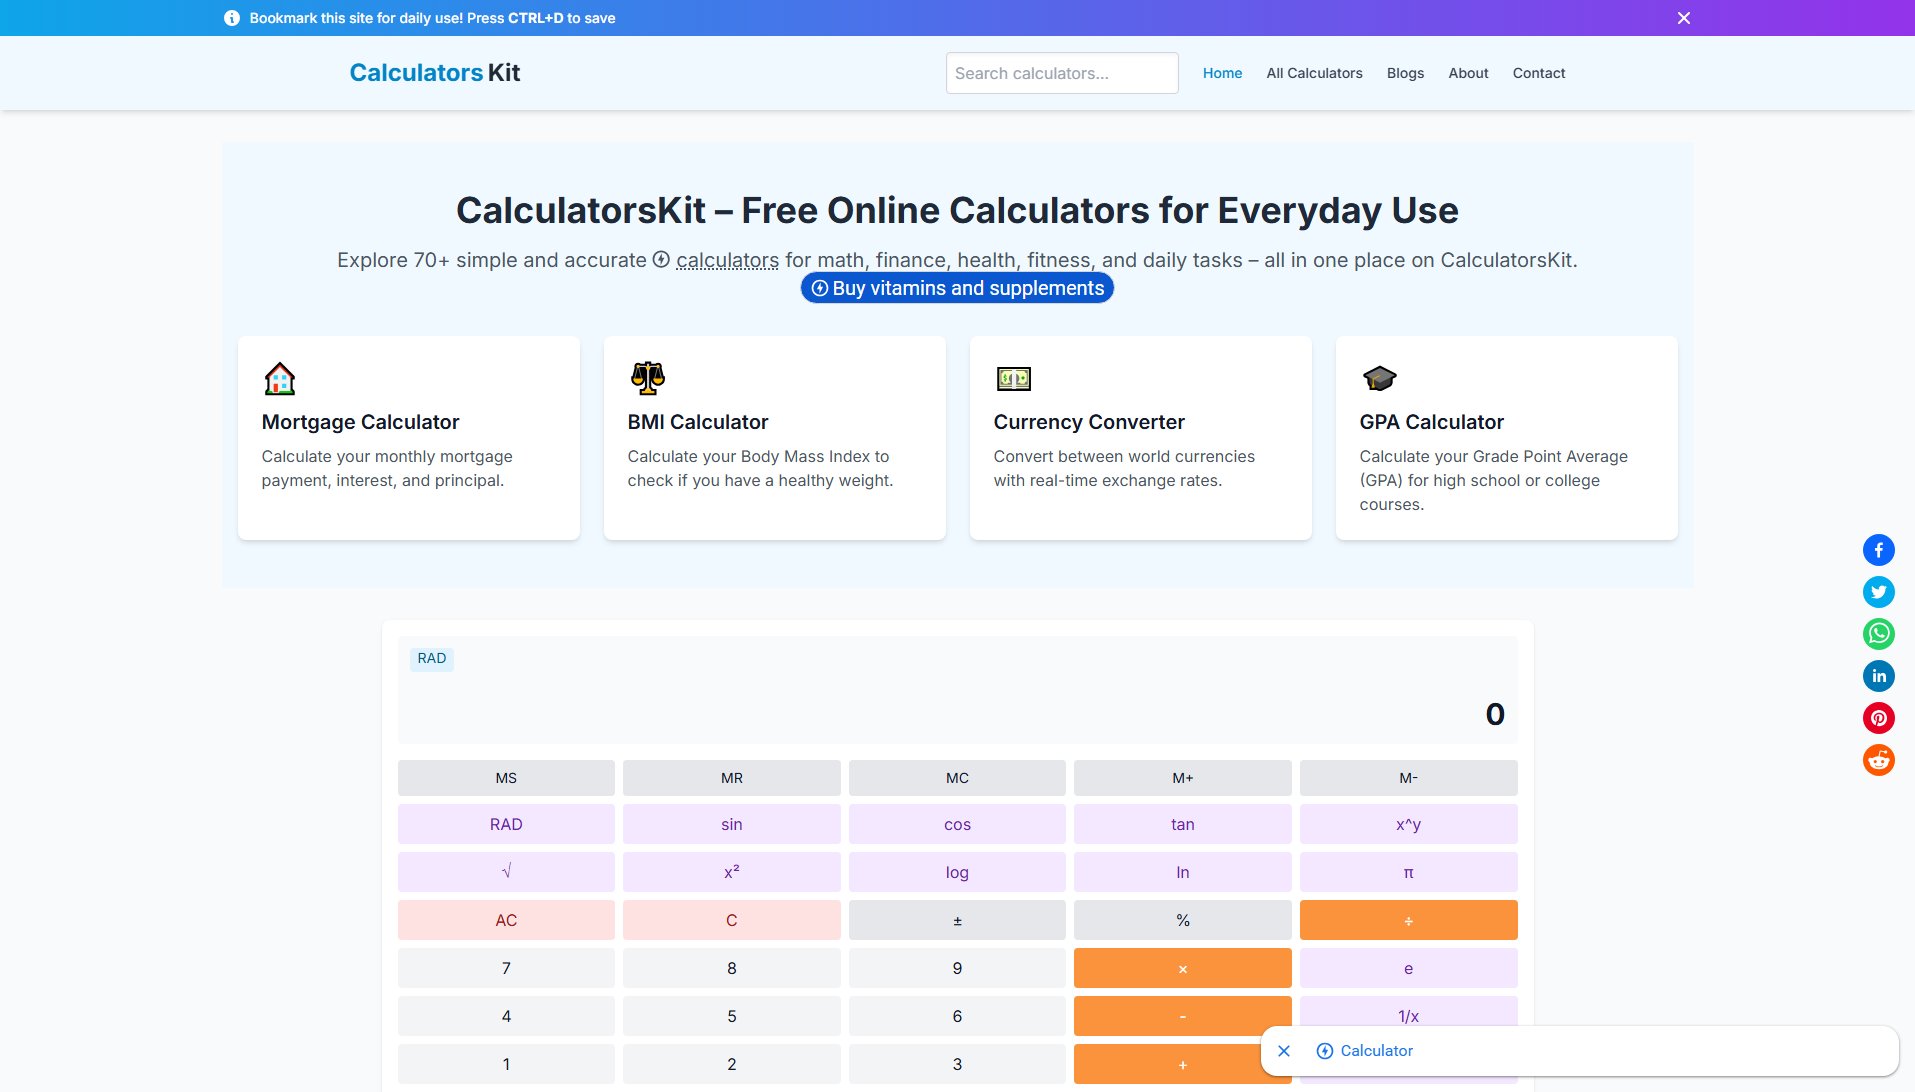The width and height of the screenshot is (1915, 1092).
Task: Share on Pinterest icon
Action: tap(1878, 718)
